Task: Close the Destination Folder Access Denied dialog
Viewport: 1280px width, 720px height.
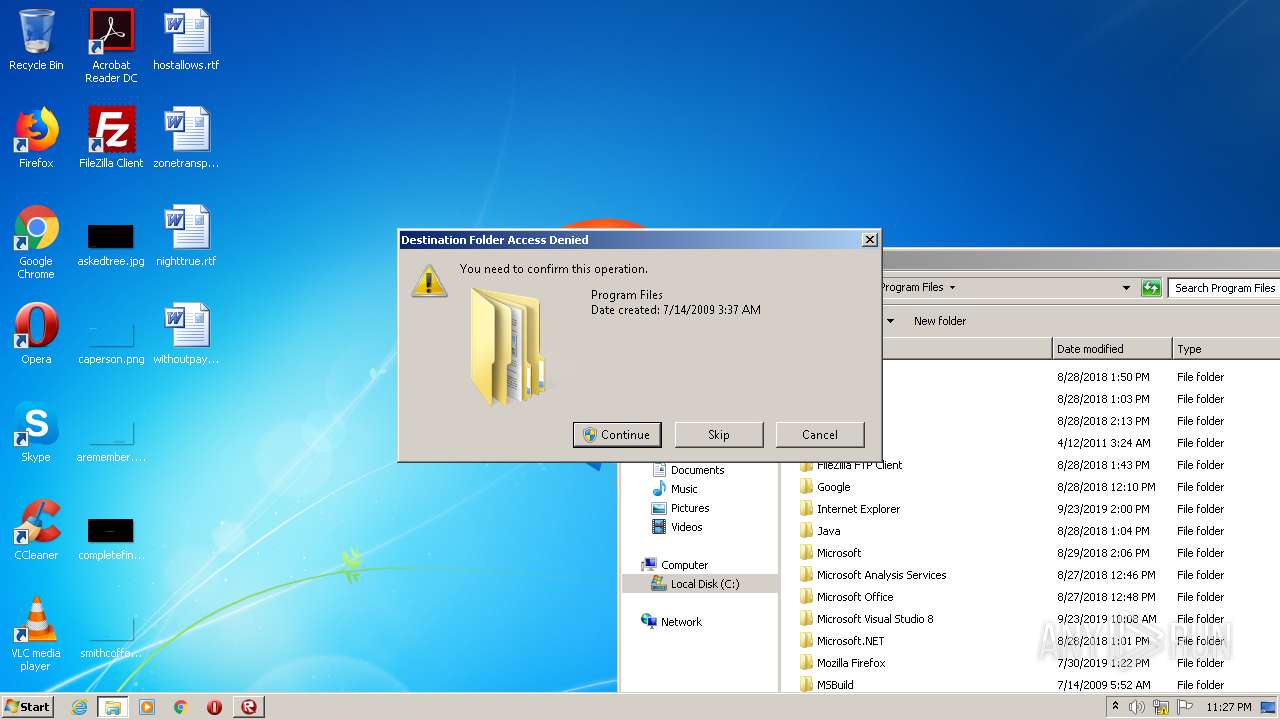Action: pos(870,240)
